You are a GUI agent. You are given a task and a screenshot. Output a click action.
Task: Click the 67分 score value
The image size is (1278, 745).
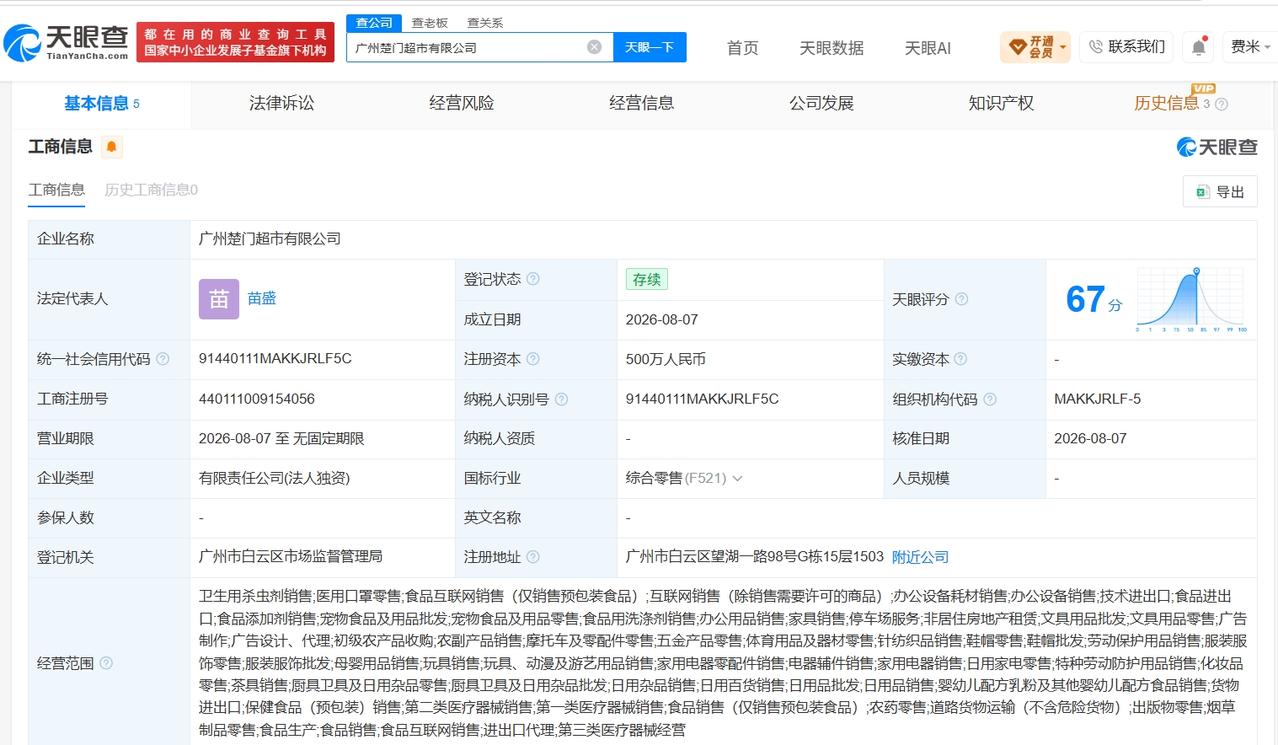[1094, 299]
